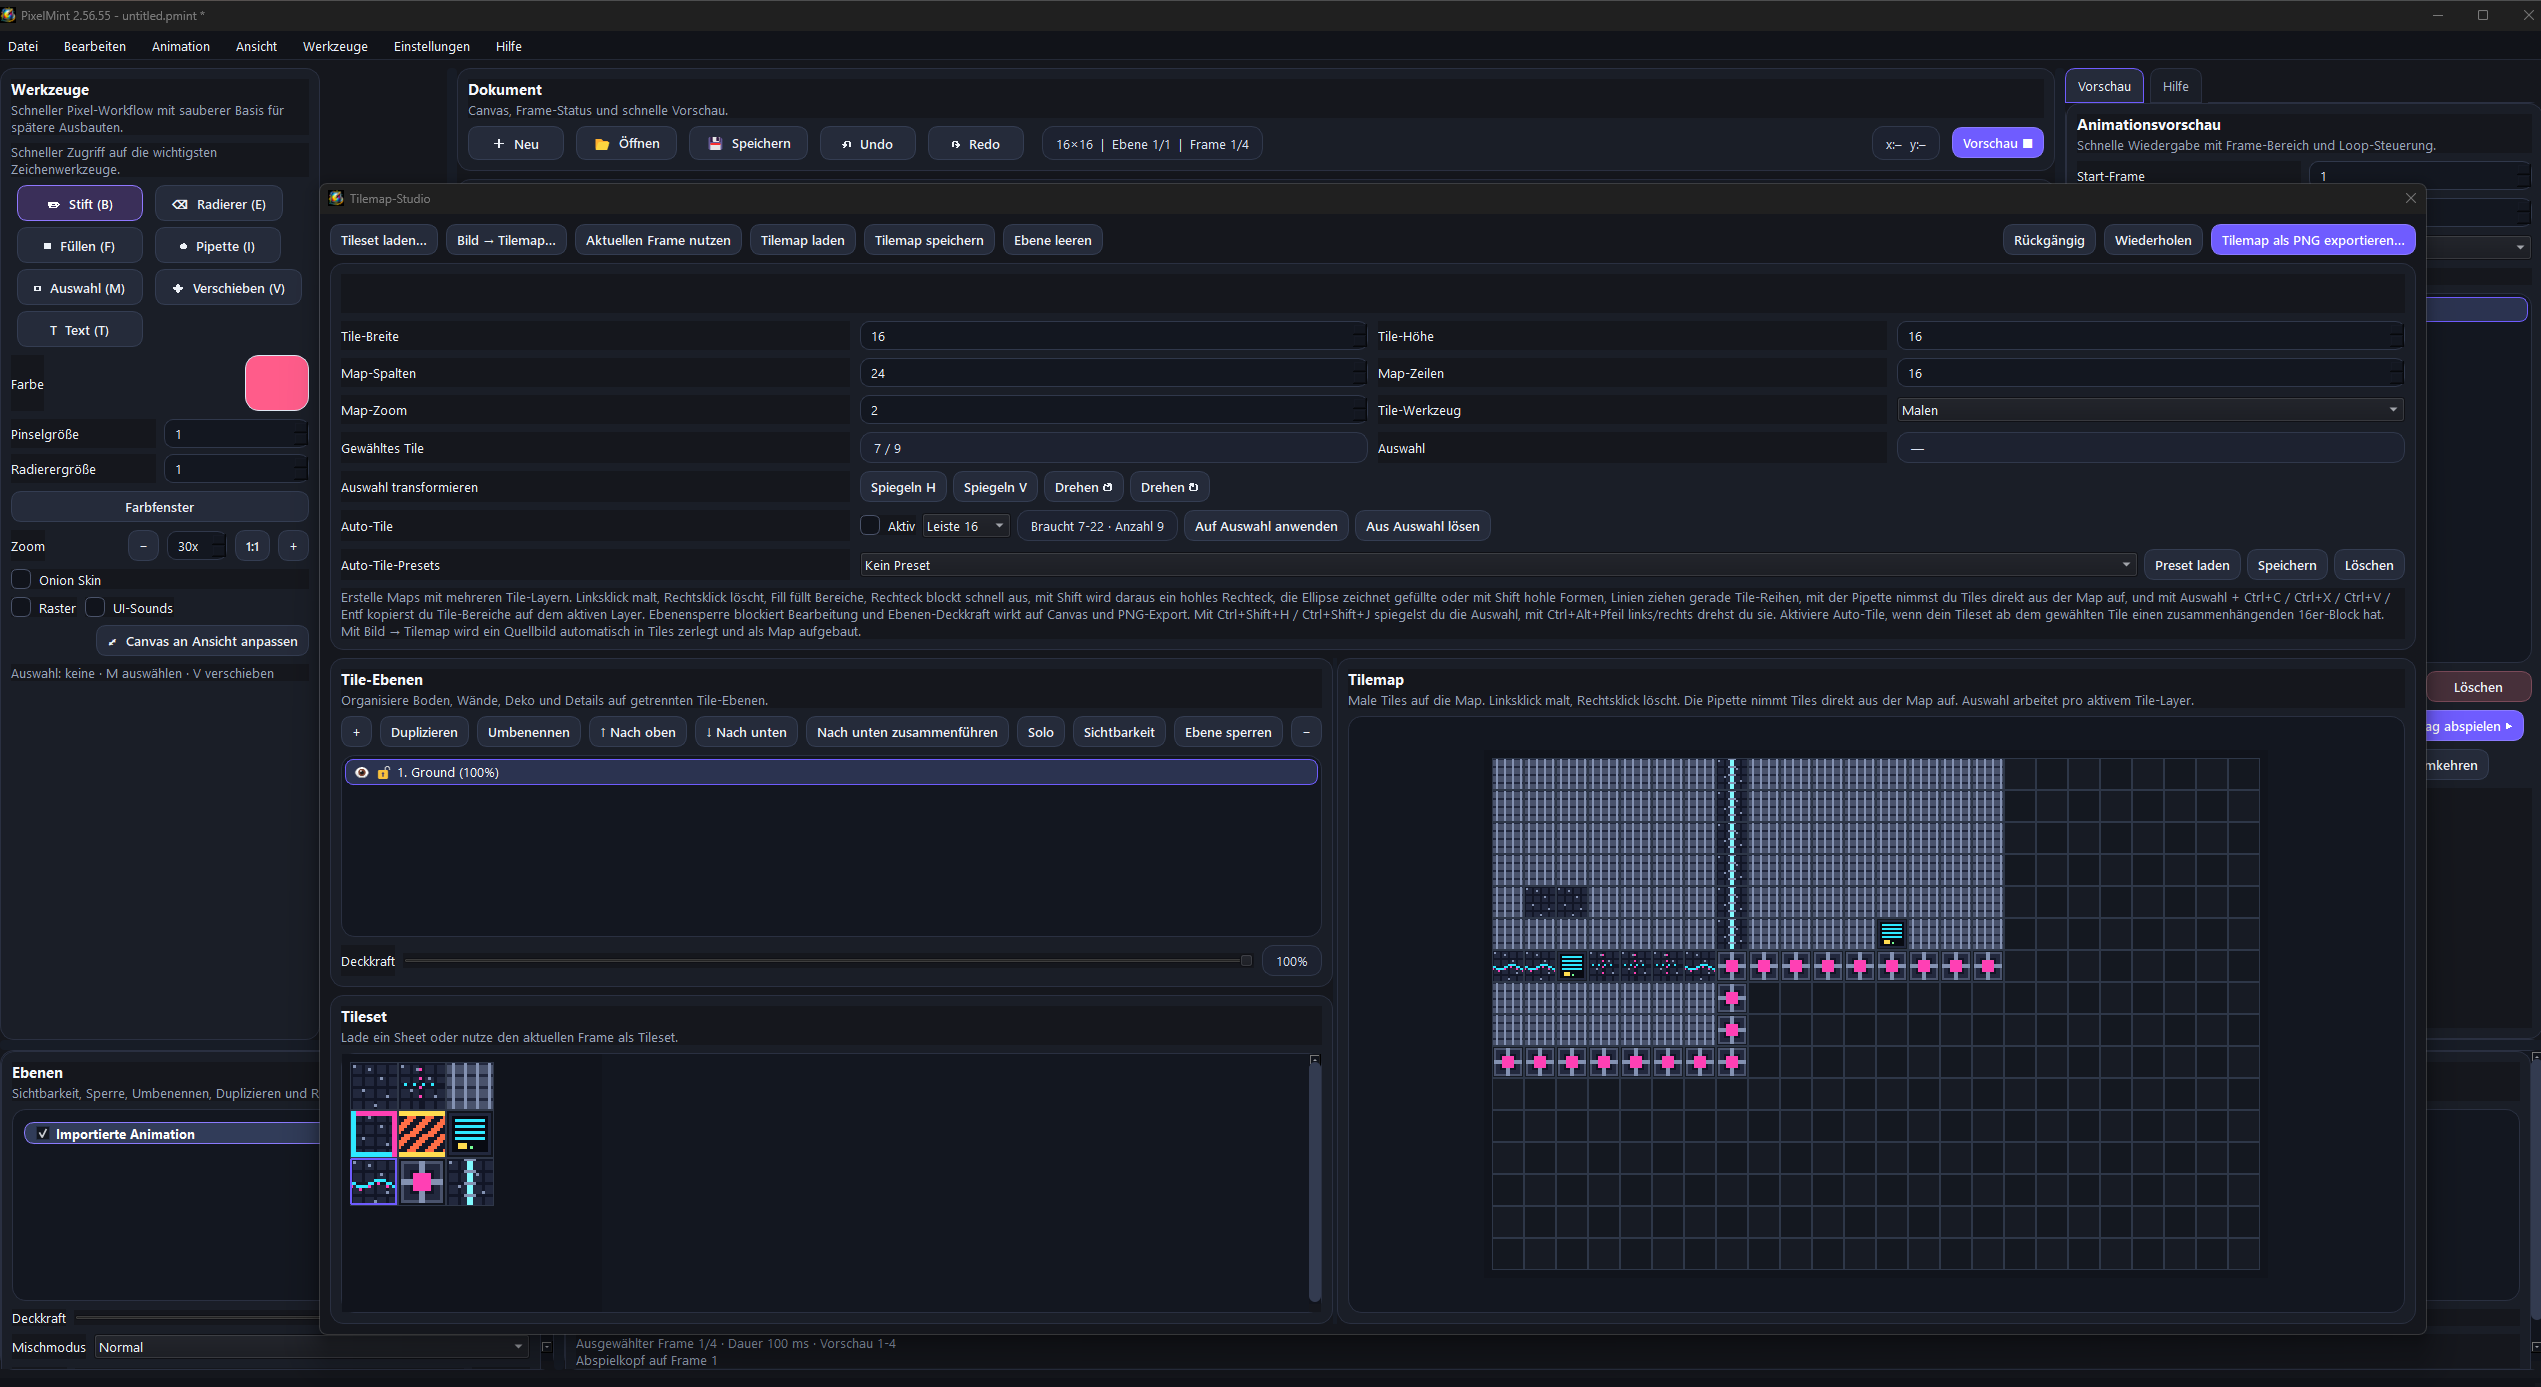Image resolution: width=2541 pixels, height=1387 pixels.
Task: Toggle the Raster grid checkbox
Action: coord(21,608)
